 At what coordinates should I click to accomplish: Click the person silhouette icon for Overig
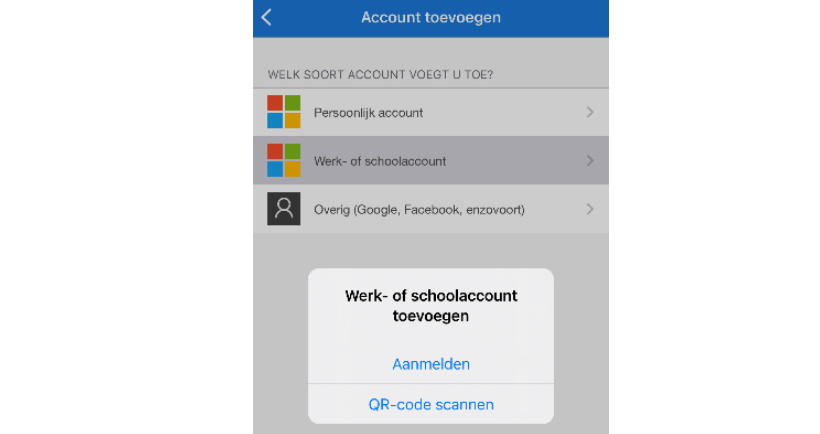(x=284, y=209)
